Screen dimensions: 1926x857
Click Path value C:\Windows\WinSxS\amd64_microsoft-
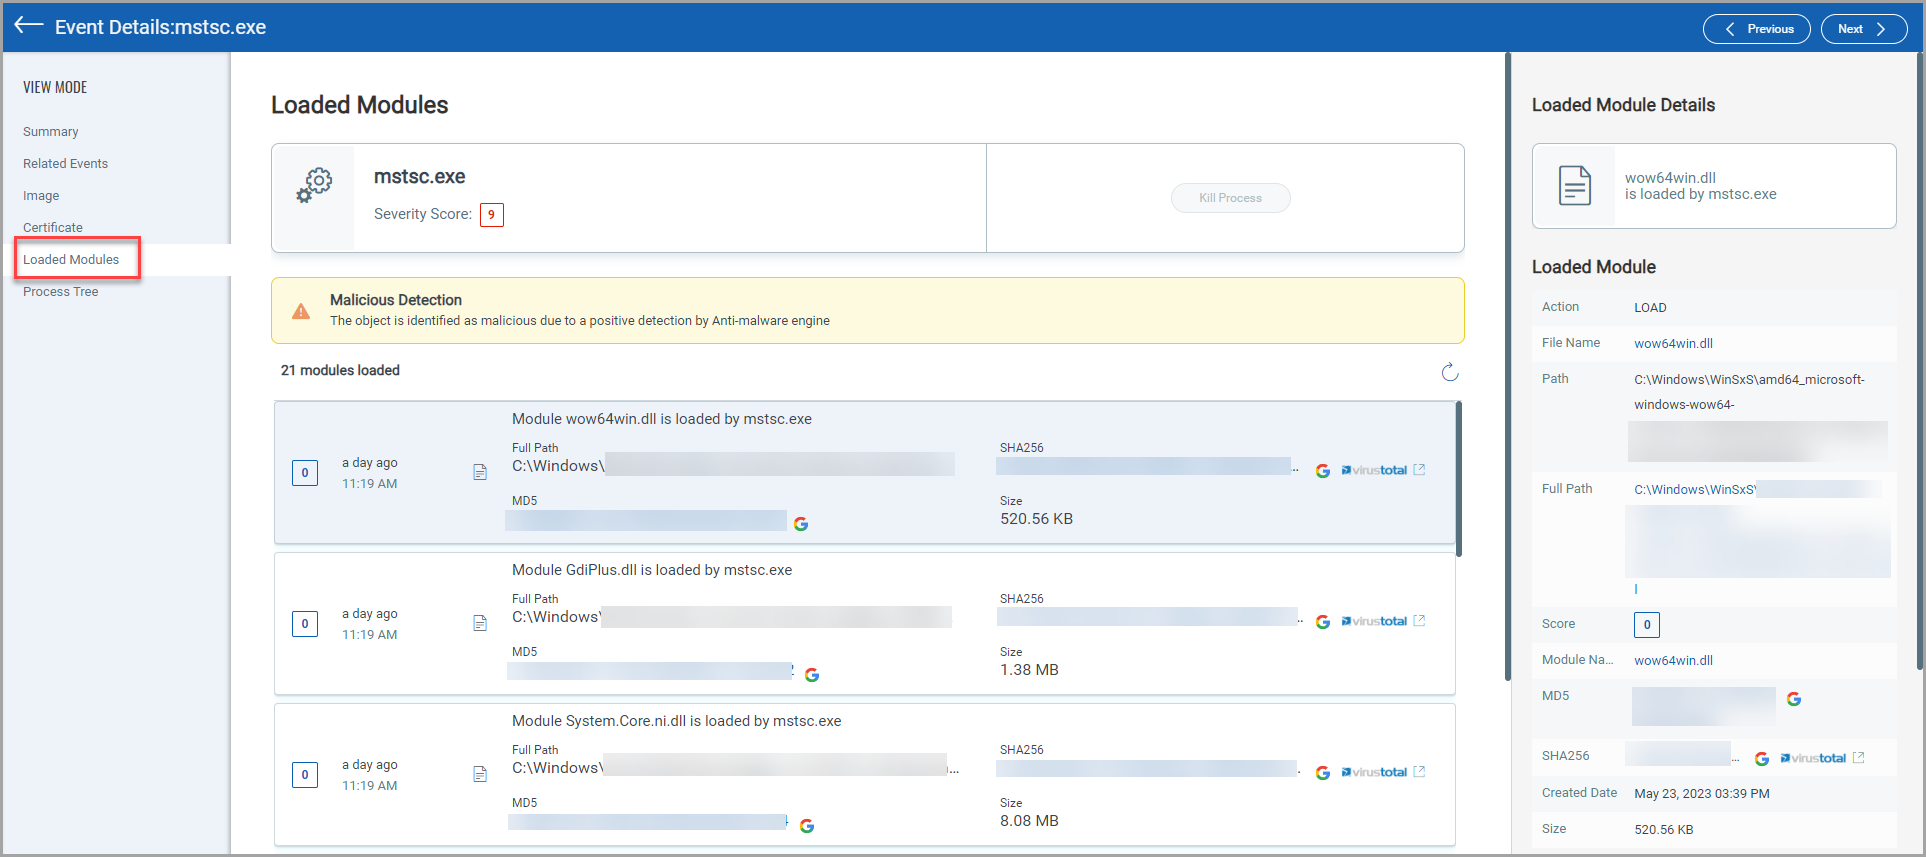pos(1749,380)
